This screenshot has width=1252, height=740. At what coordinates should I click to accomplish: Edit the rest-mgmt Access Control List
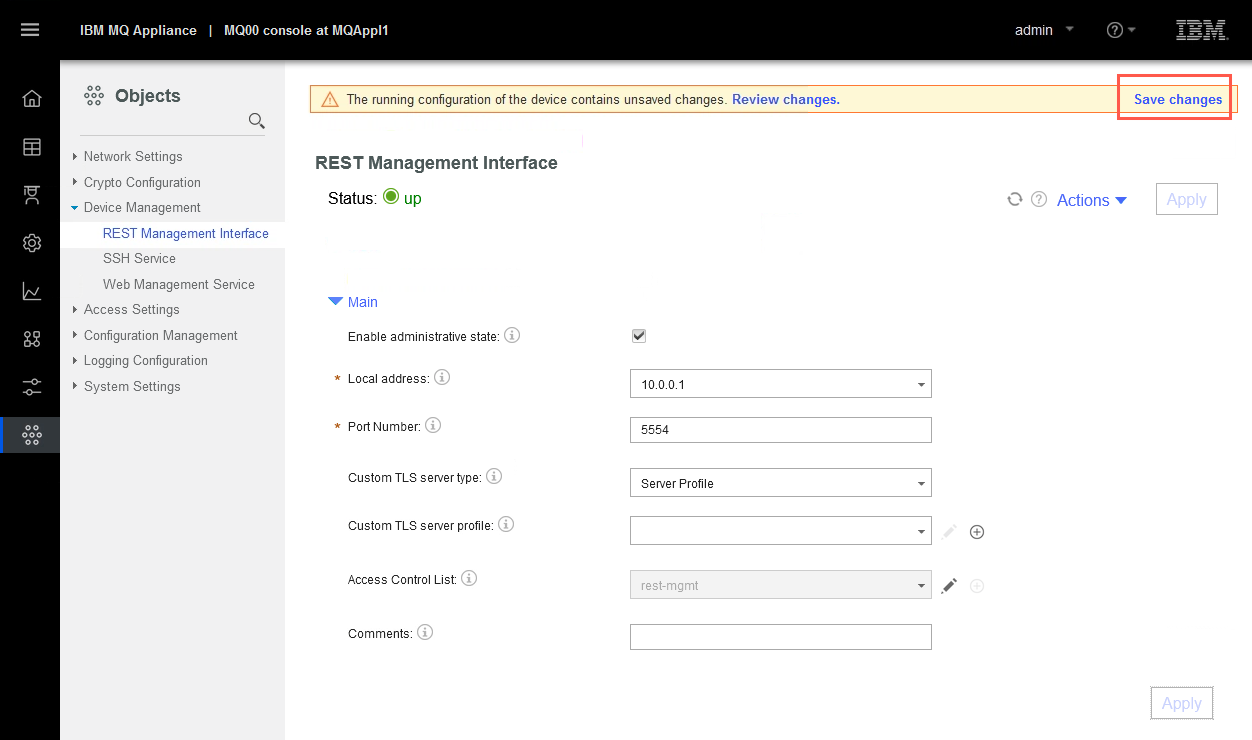(949, 585)
